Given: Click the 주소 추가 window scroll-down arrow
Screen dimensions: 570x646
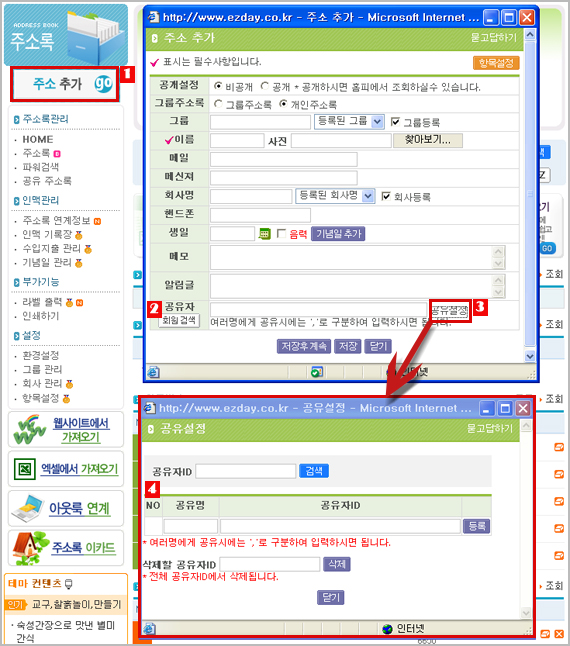Looking at the screenshot, I should pyautogui.click(x=530, y=355).
